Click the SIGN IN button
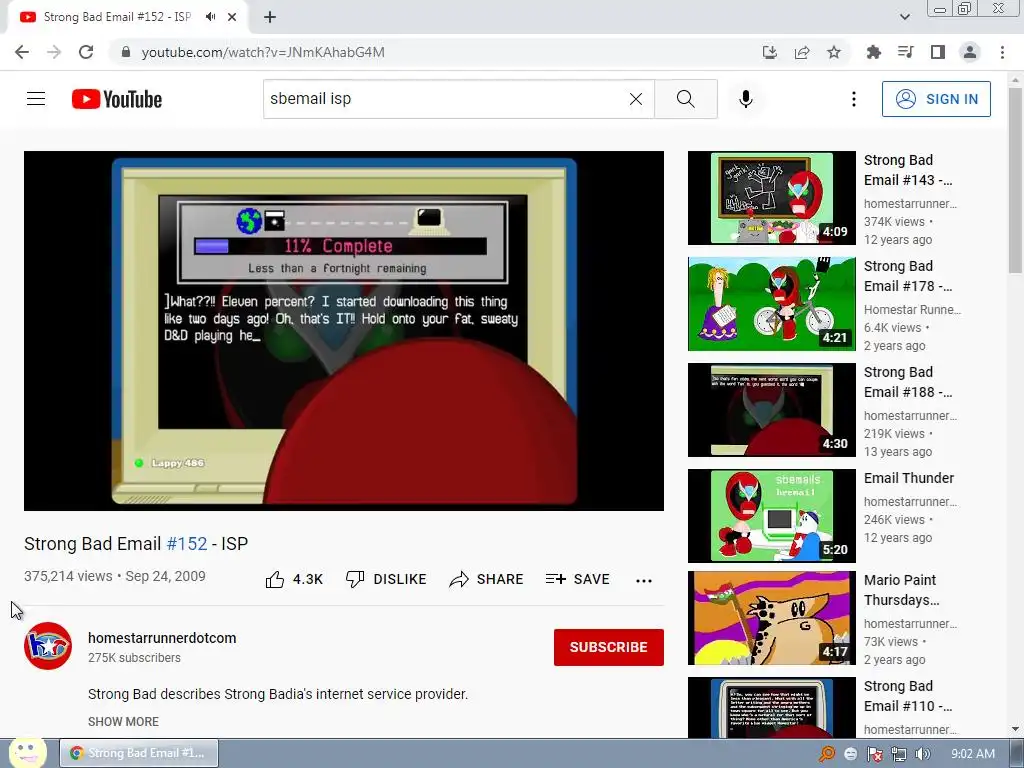 point(936,99)
